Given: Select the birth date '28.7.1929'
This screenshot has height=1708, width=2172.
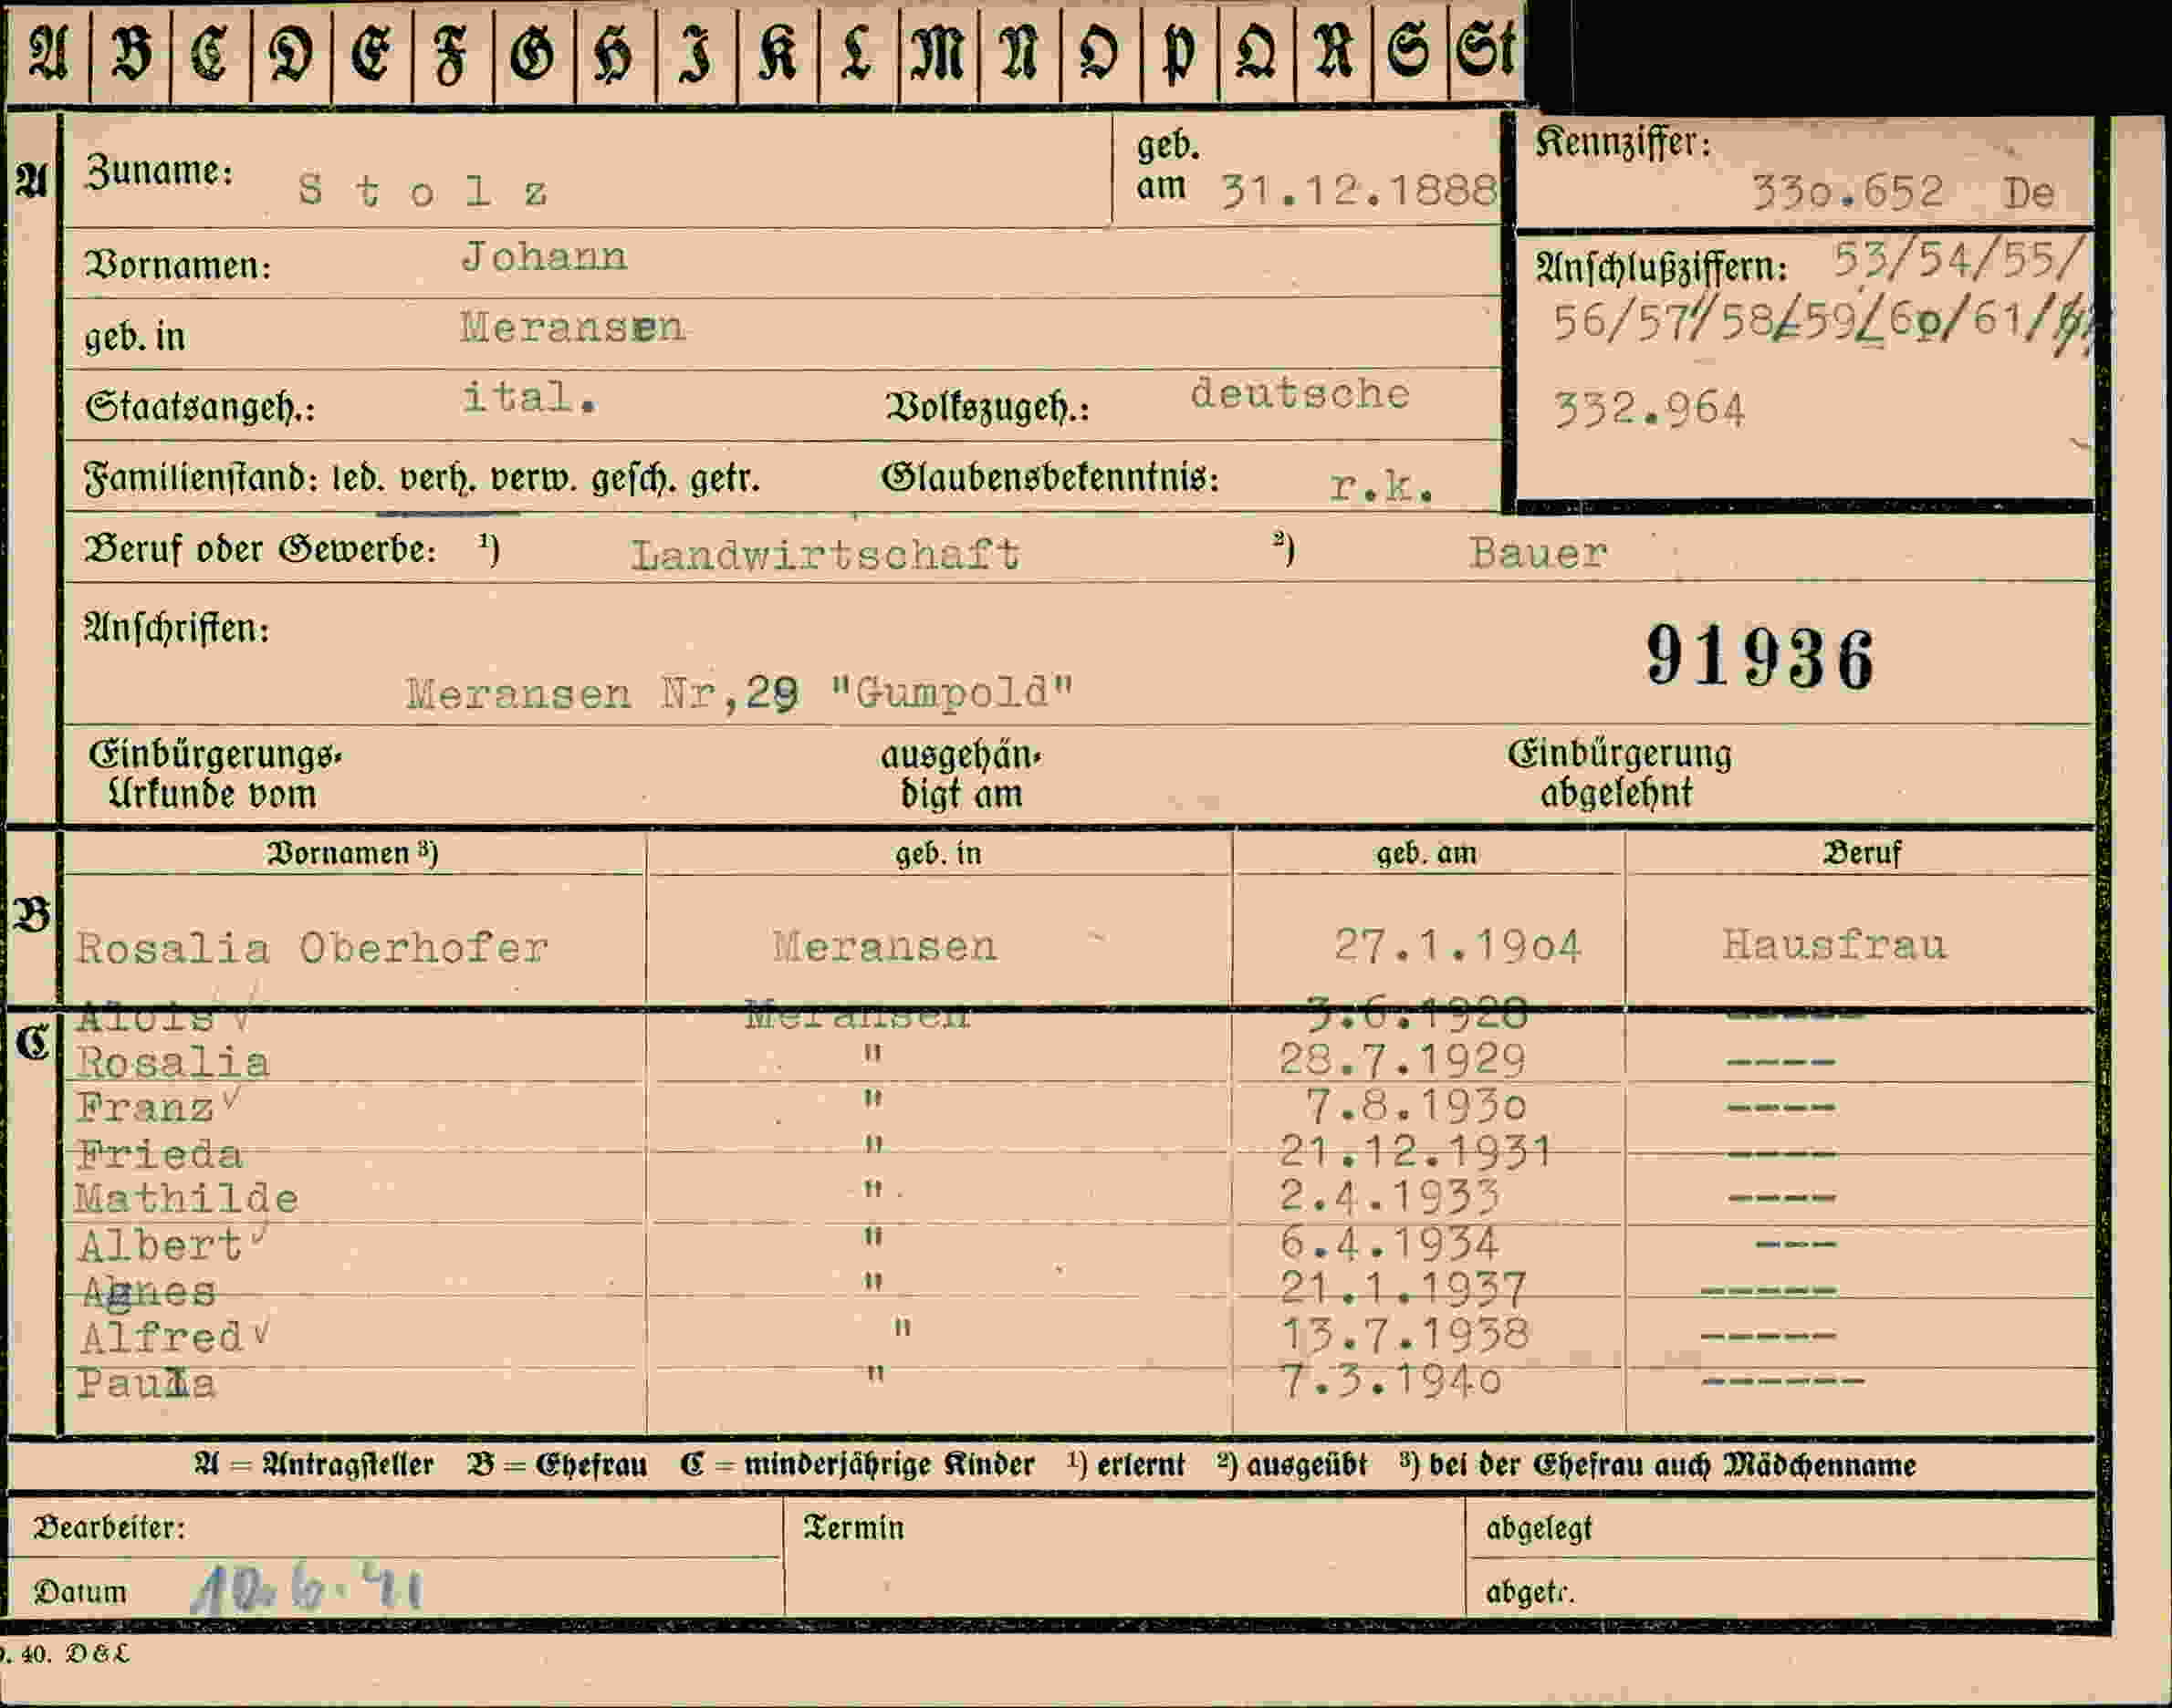Looking at the screenshot, I should 1402,1060.
